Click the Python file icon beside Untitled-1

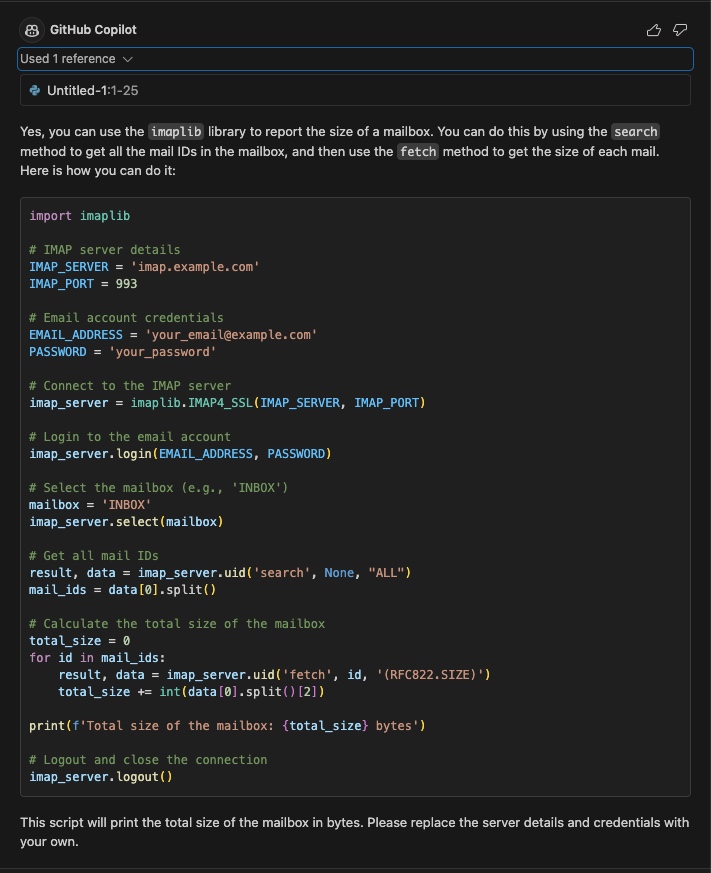click(x=35, y=89)
